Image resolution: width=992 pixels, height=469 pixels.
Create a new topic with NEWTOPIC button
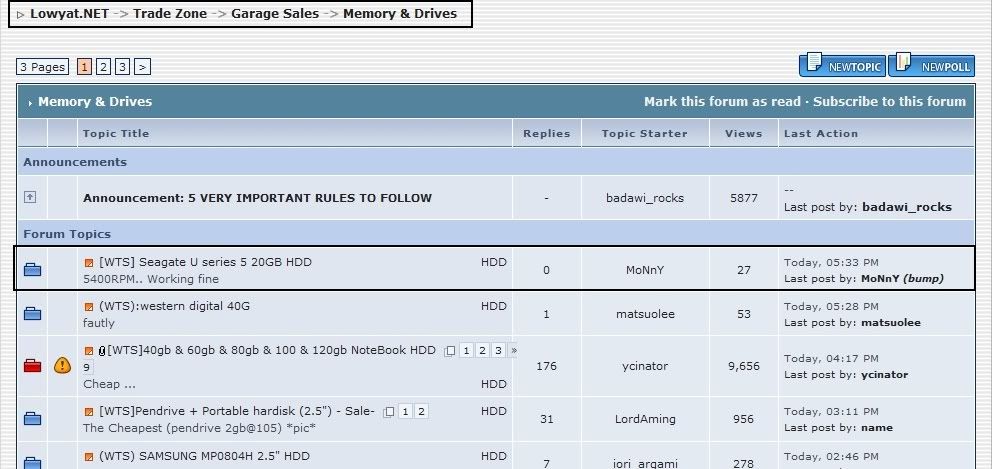[x=841, y=66]
